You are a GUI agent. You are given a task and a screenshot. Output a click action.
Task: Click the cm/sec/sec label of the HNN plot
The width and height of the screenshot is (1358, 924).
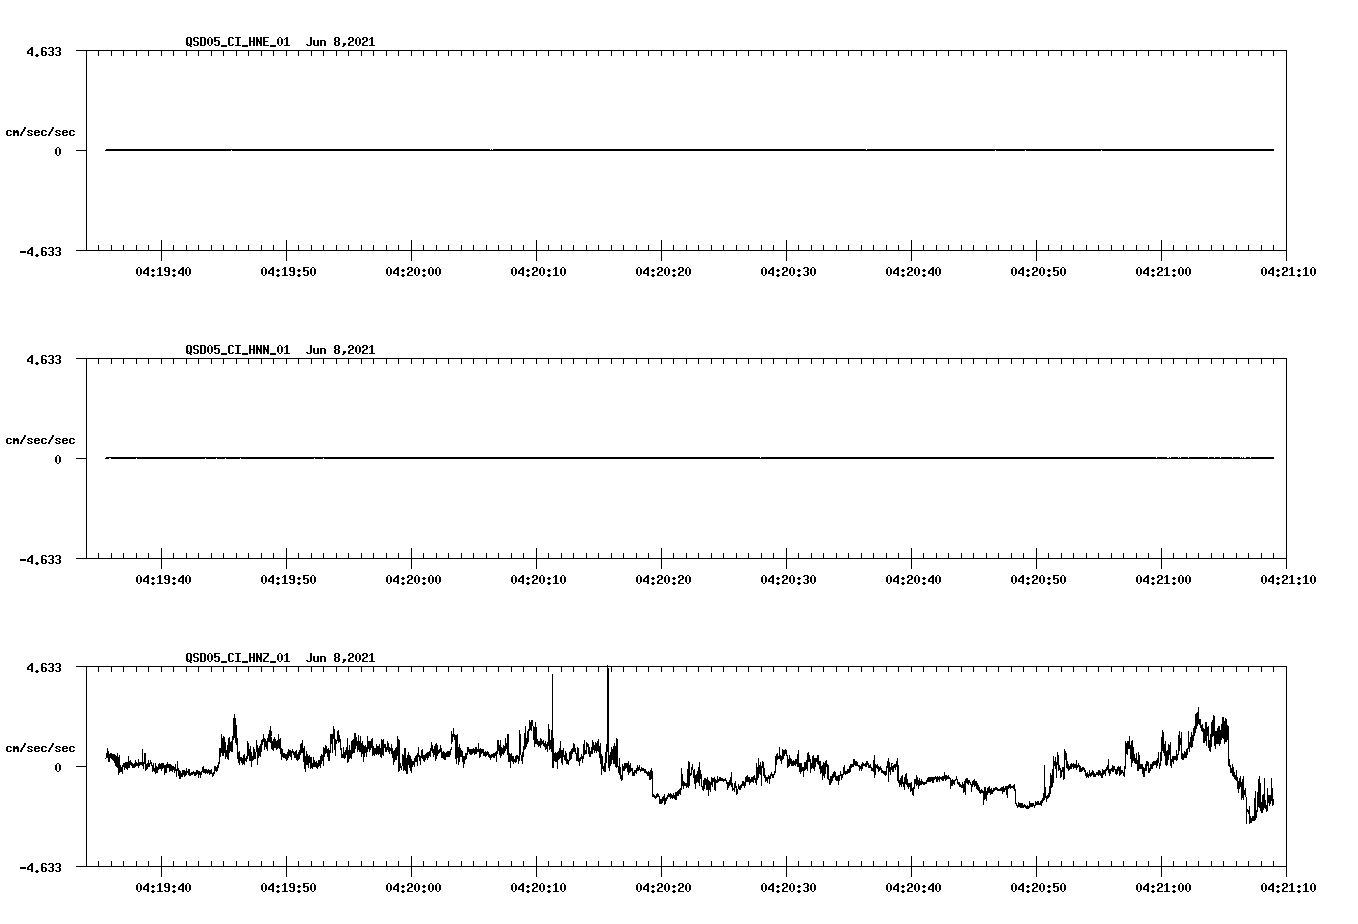tap(40, 440)
